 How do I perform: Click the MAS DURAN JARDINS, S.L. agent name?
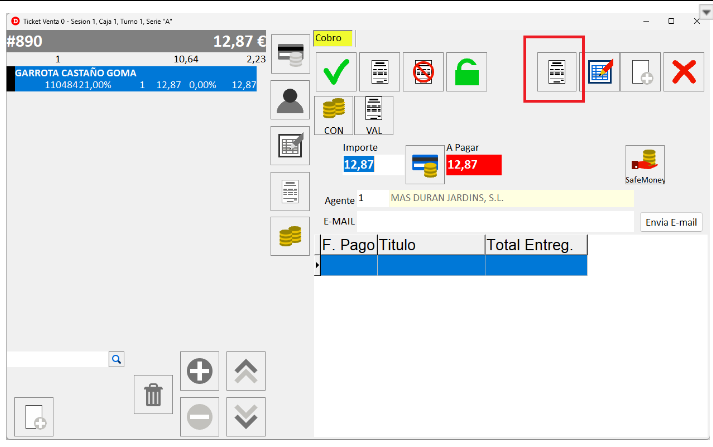point(511,198)
